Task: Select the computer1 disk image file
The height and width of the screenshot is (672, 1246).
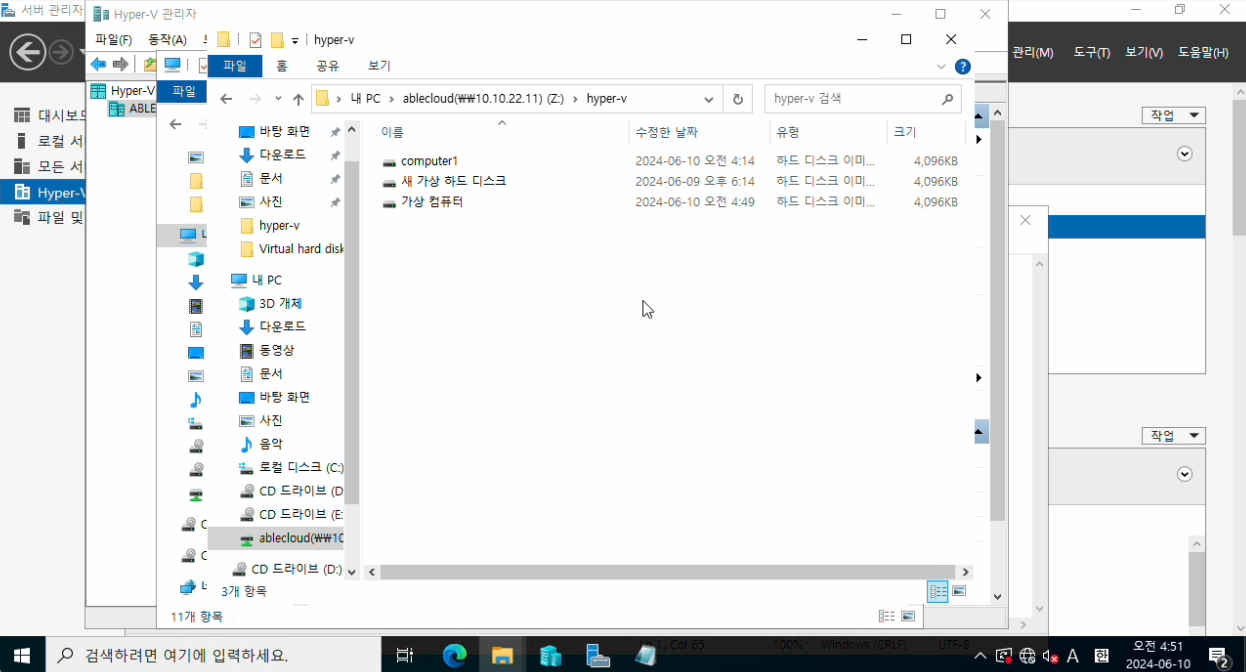Action: pyautogui.click(x=429, y=161)
